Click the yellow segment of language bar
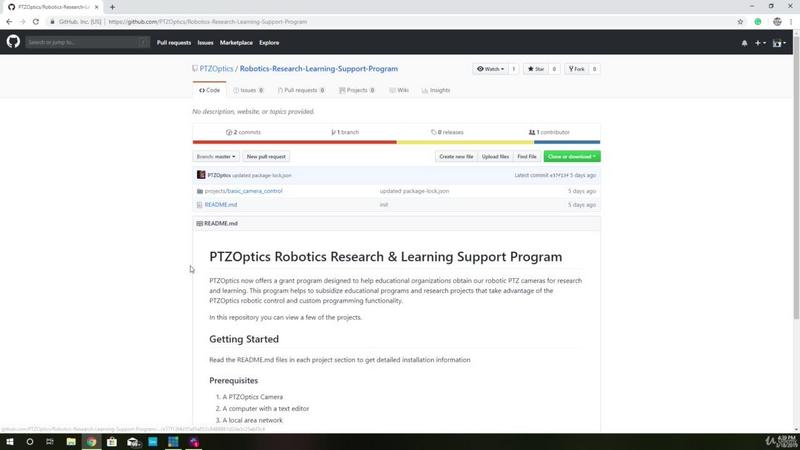 (465, 142)
